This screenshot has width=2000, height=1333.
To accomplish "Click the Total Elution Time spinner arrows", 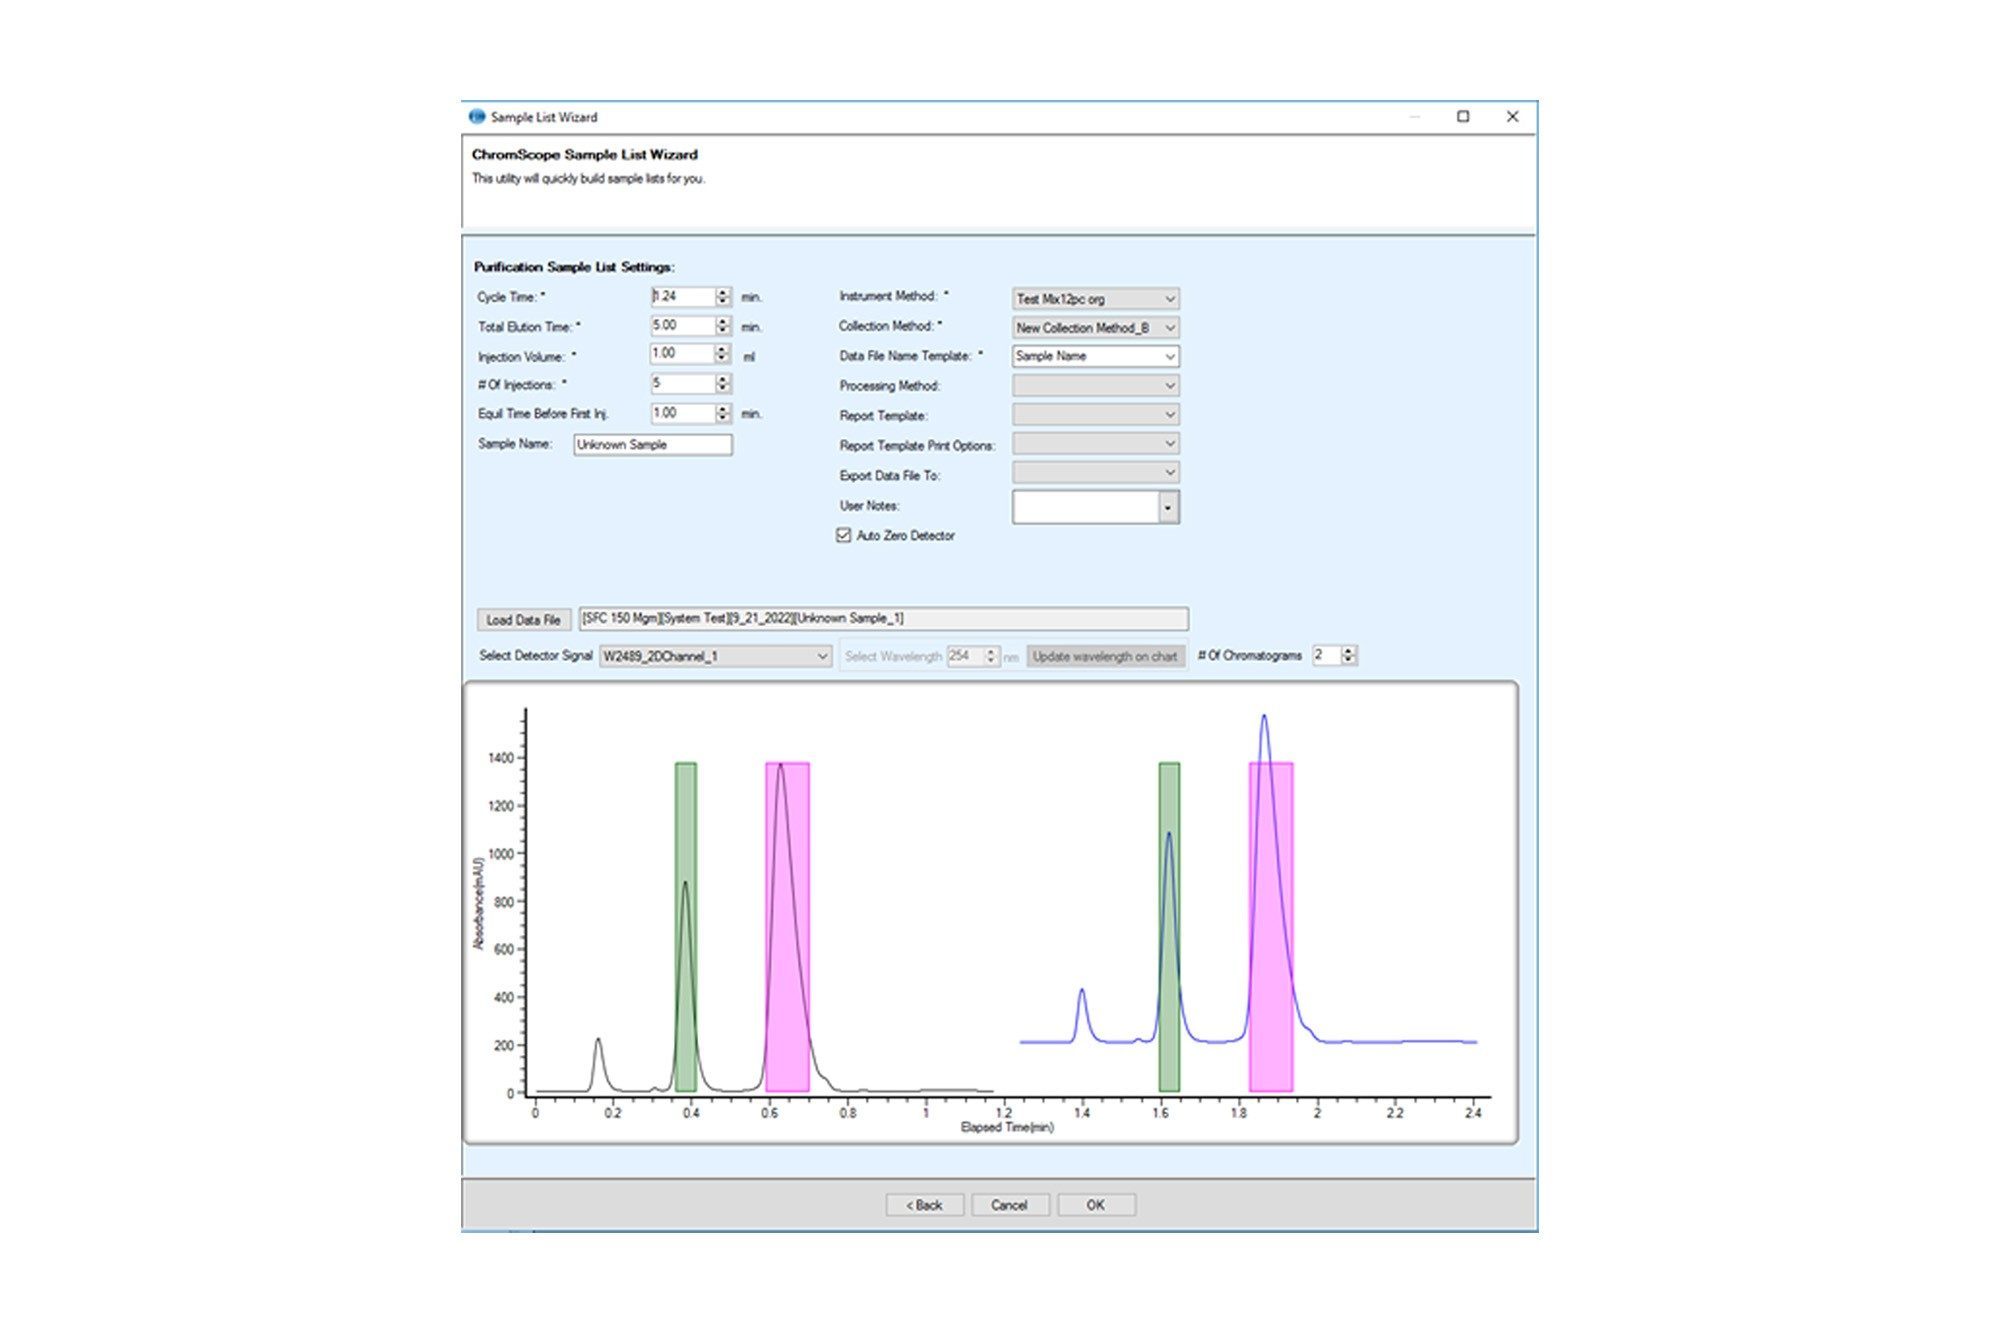I will click(723, 326).
